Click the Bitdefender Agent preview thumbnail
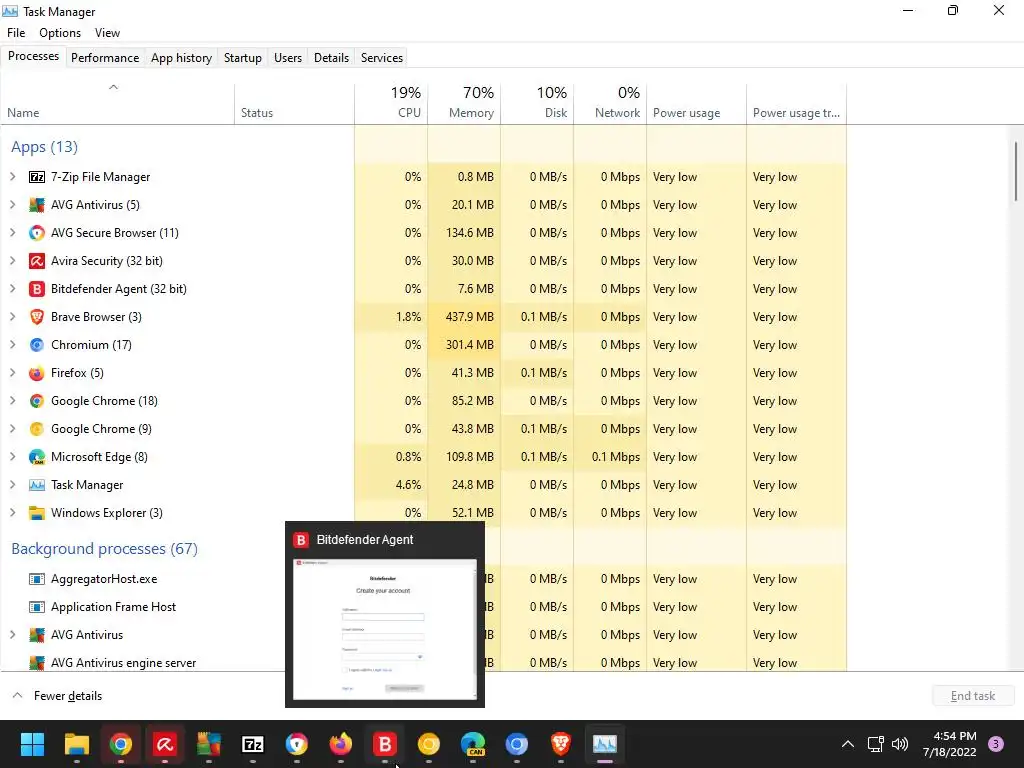Viewport: 1024px width, 768px height. pos(385,629)
